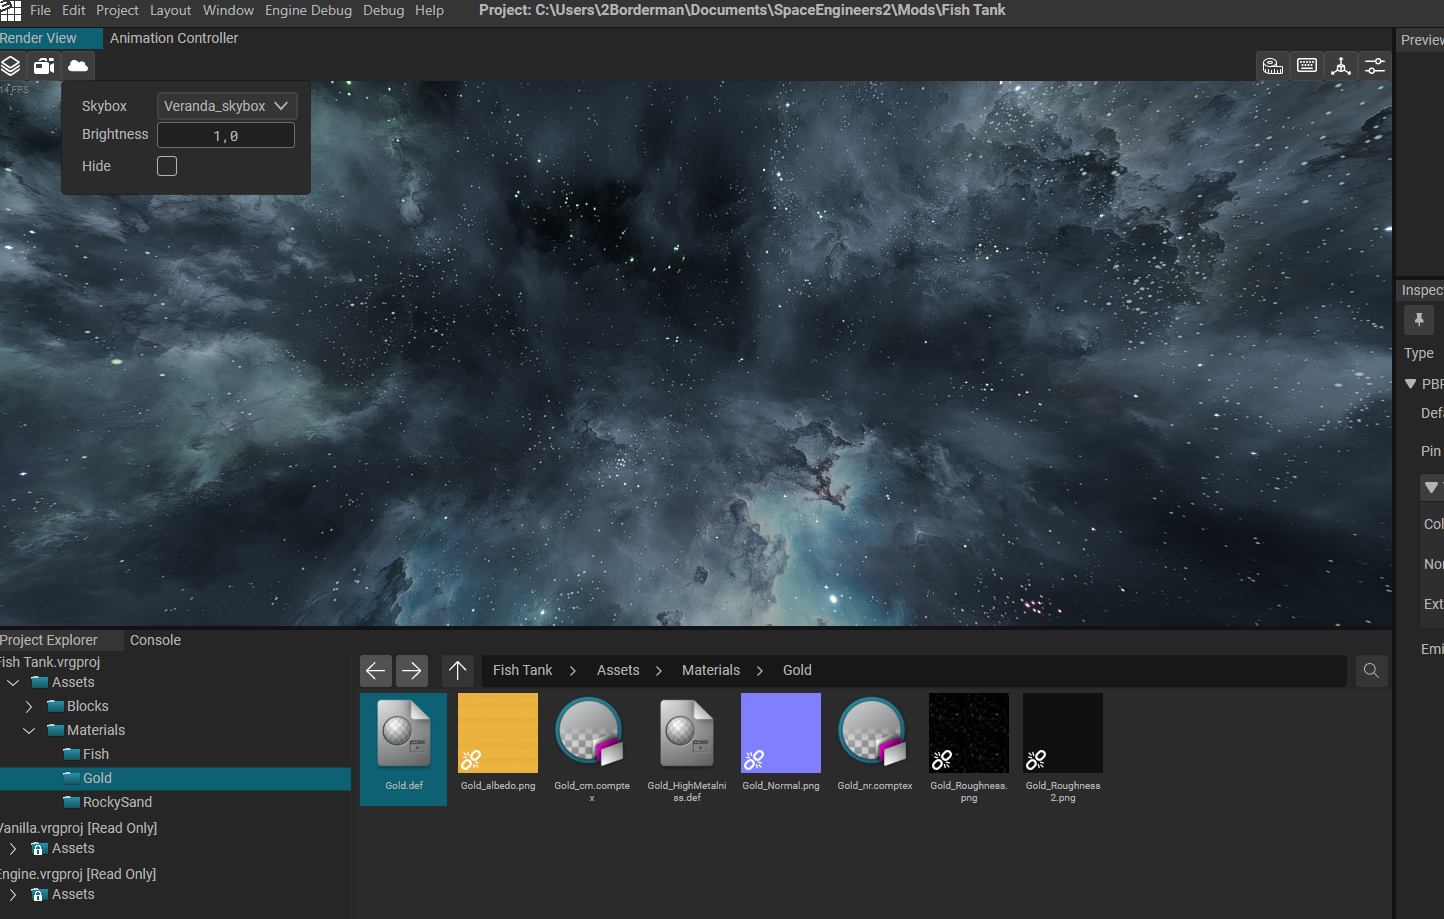
Task: Open the Layout menu
Action: point(170,10)
